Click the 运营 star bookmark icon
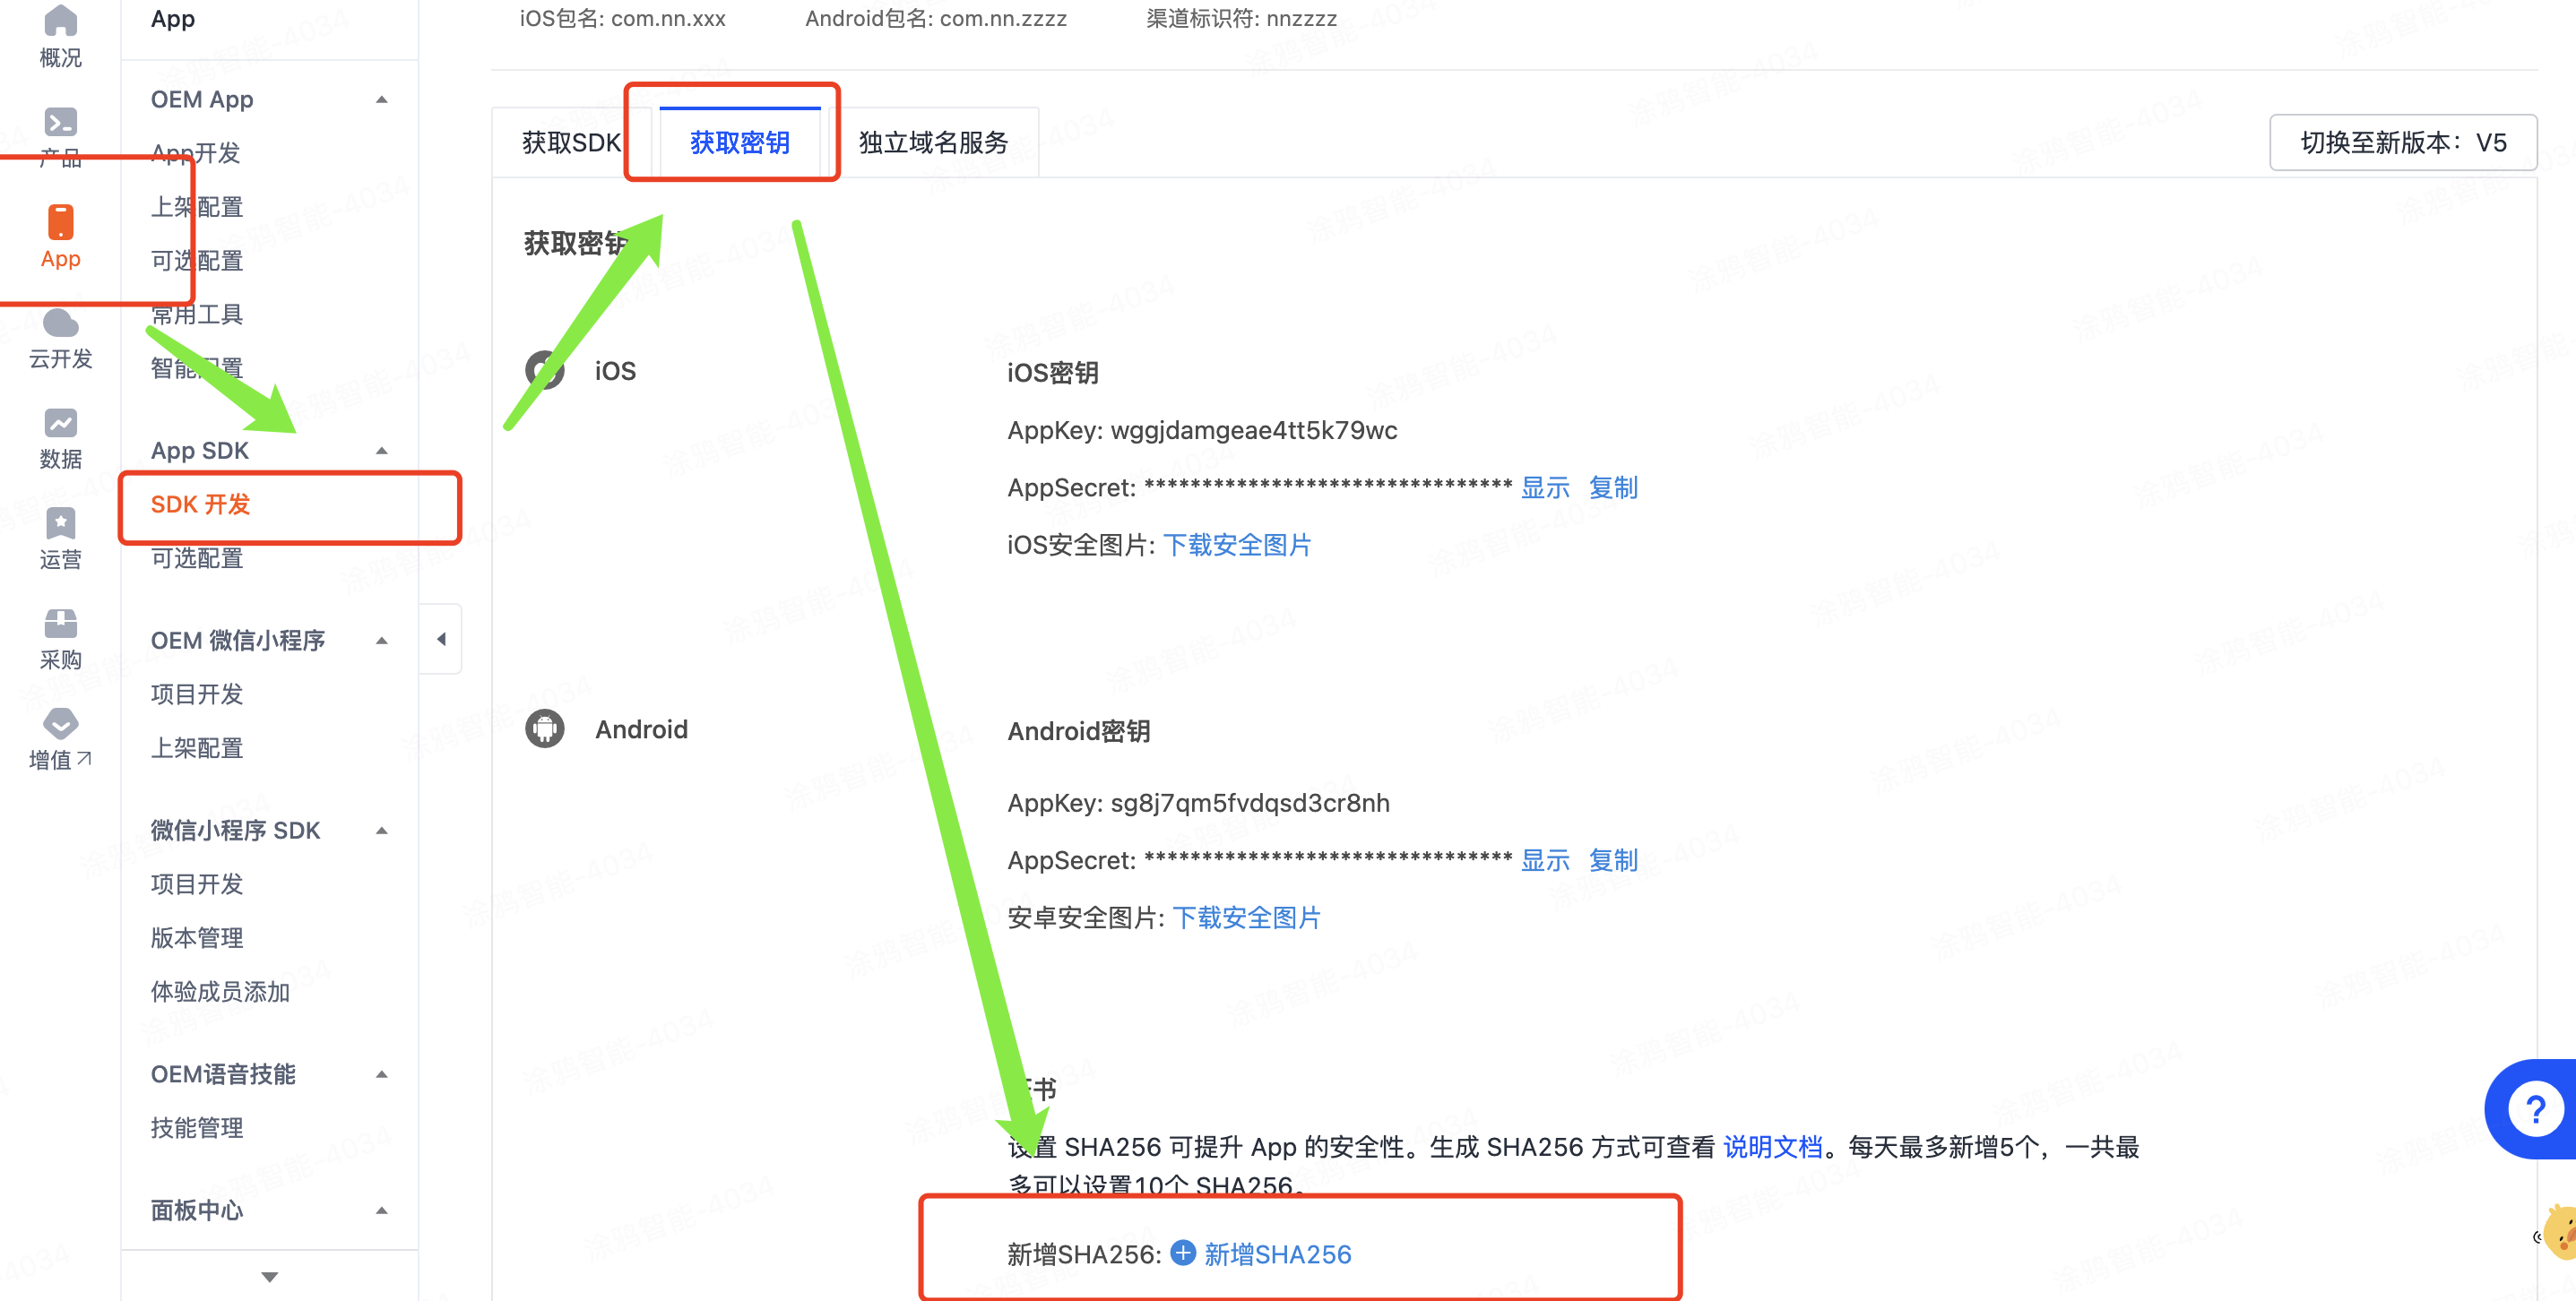The height and width of the screenshot is (1301, 2576). point(60,523)
